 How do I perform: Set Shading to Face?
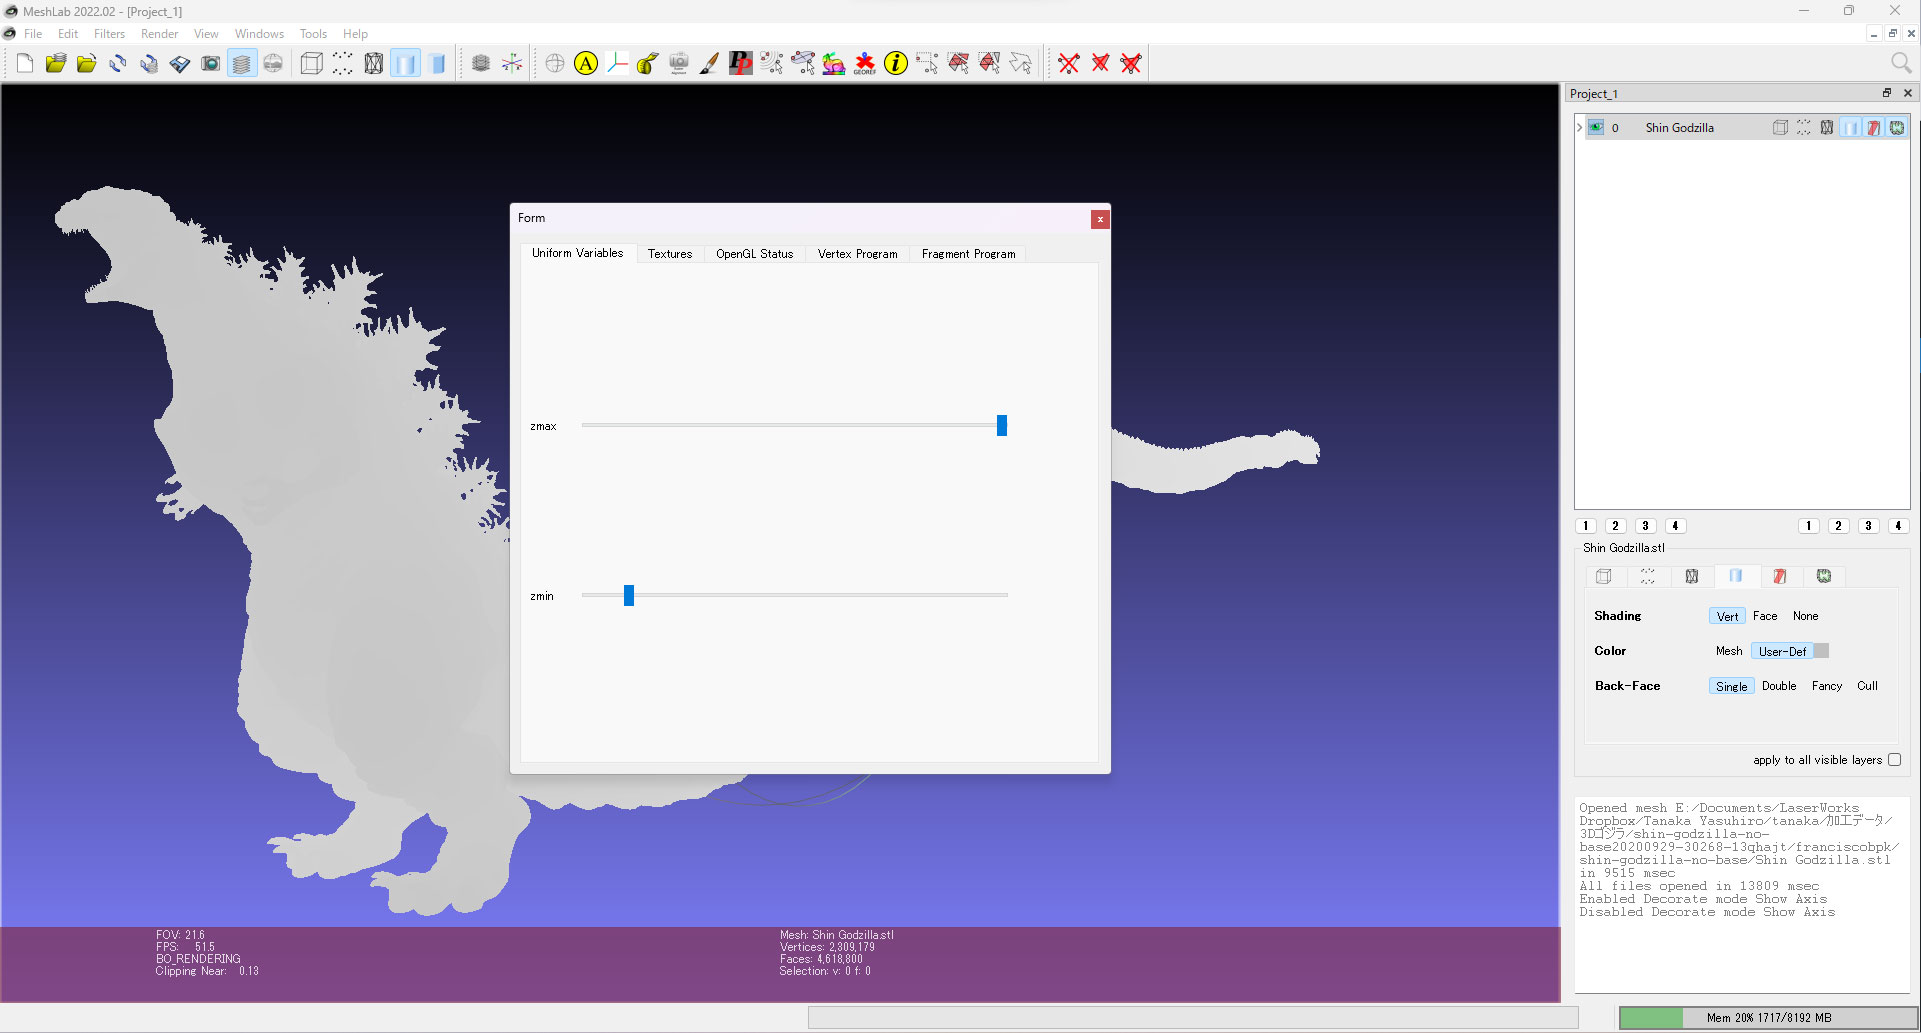coord(1765,616)
